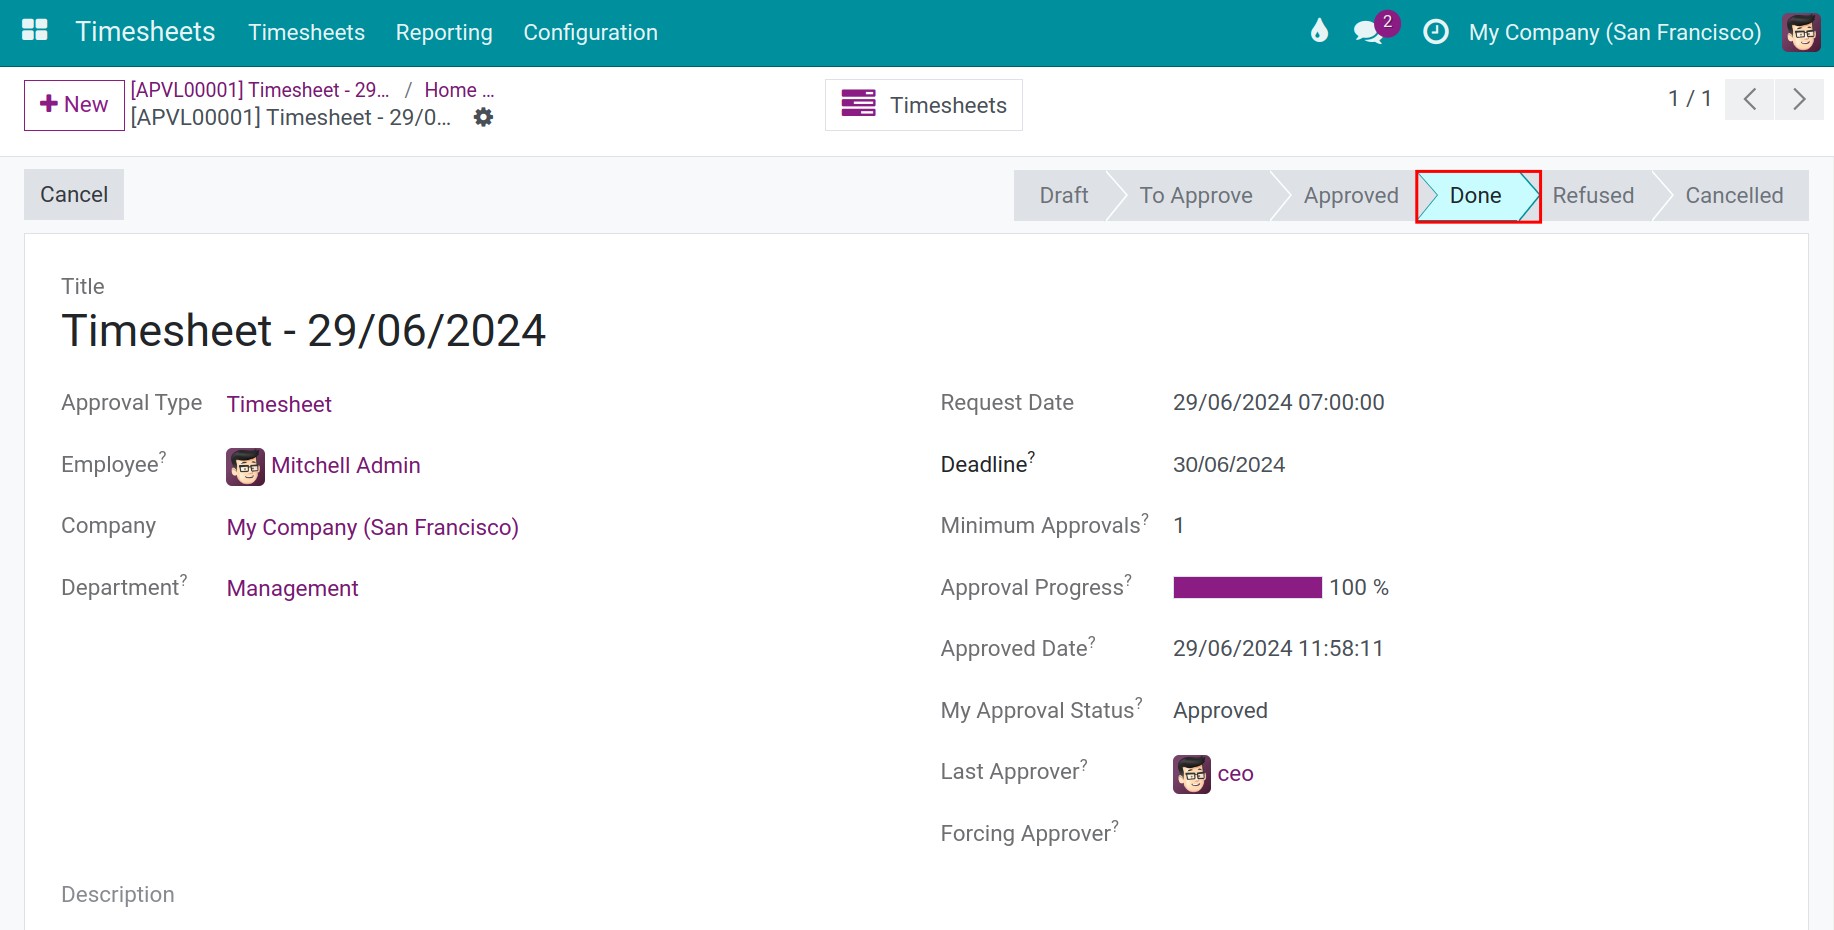The width and height of the screenshot is (1834, 930).
Task: Go to previous record arrow
Action: click(x=1750, y=99)
